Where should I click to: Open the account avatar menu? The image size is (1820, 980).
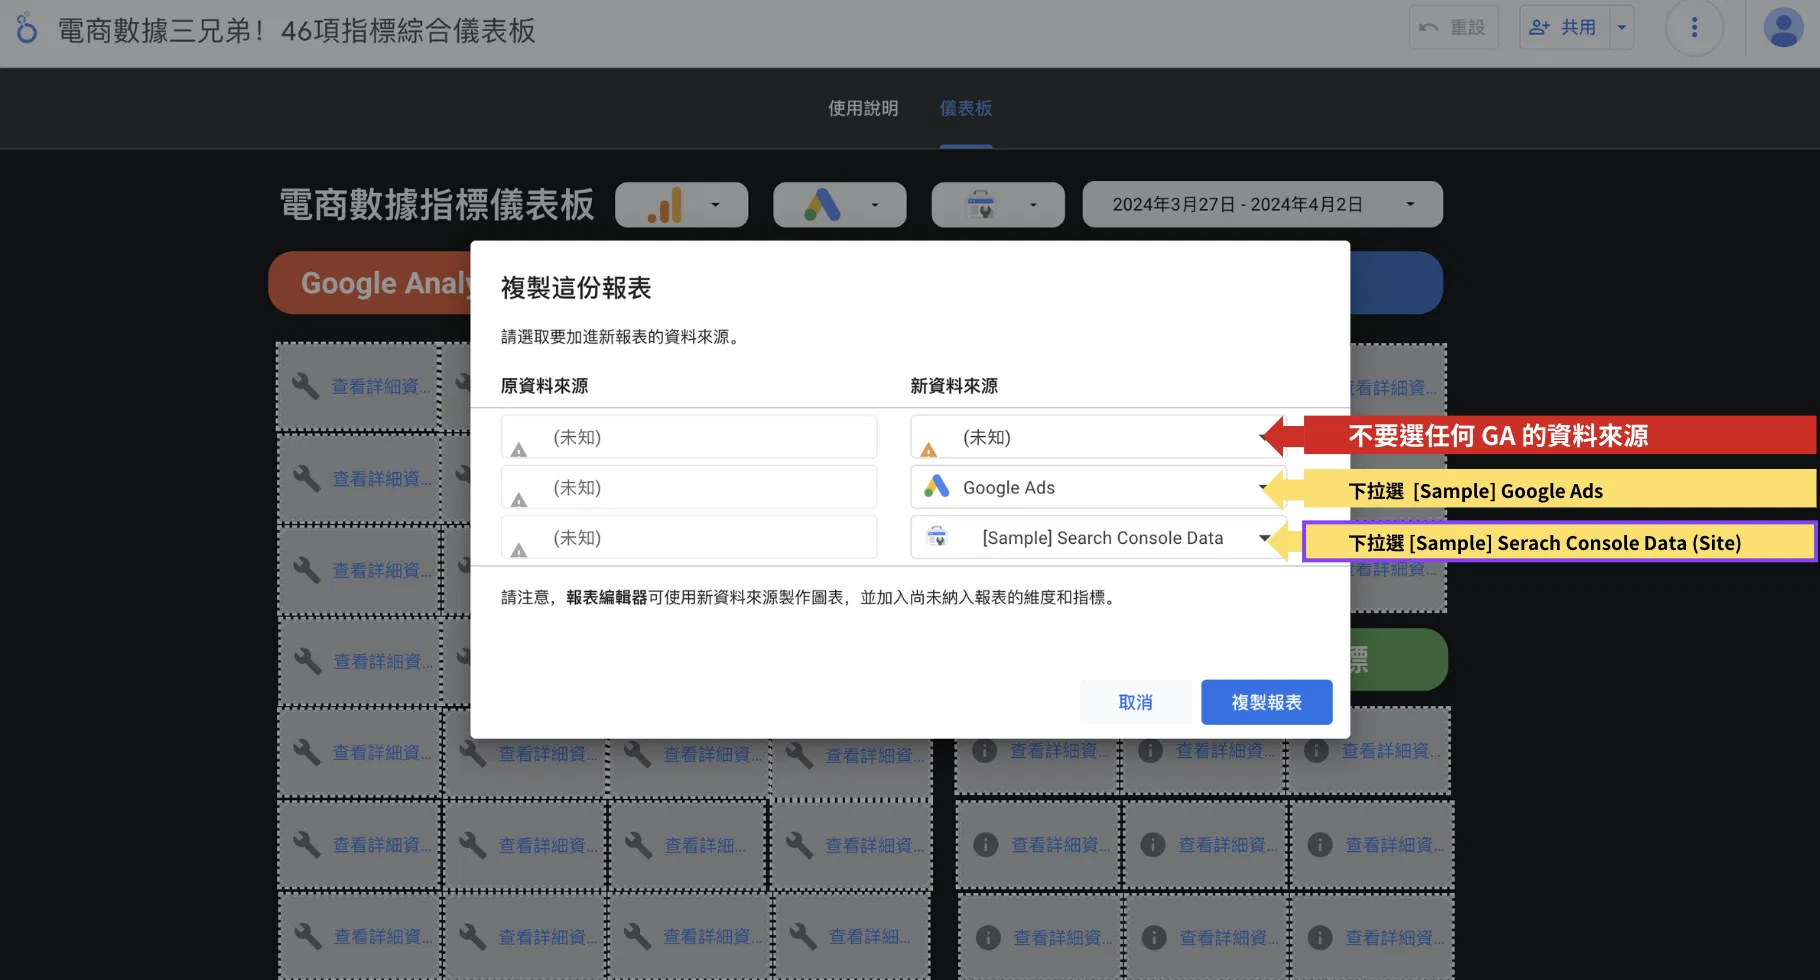1783,28
